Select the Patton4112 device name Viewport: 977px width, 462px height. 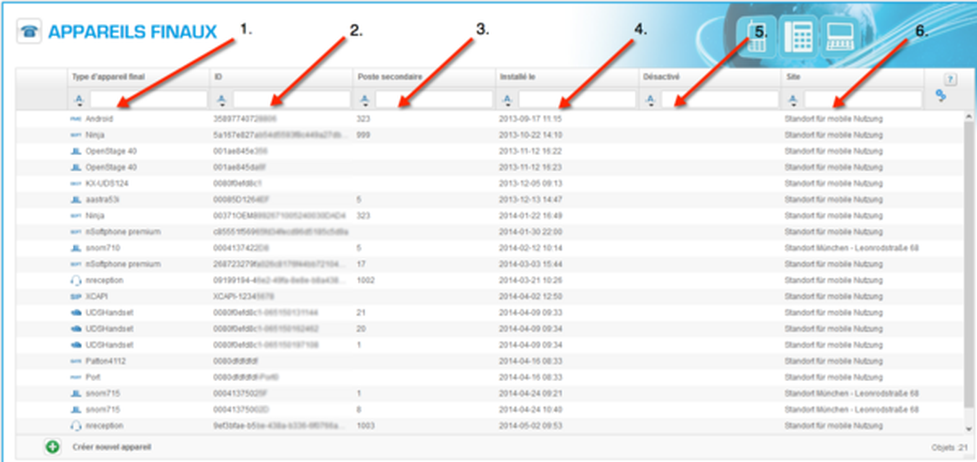pos(105,362)
